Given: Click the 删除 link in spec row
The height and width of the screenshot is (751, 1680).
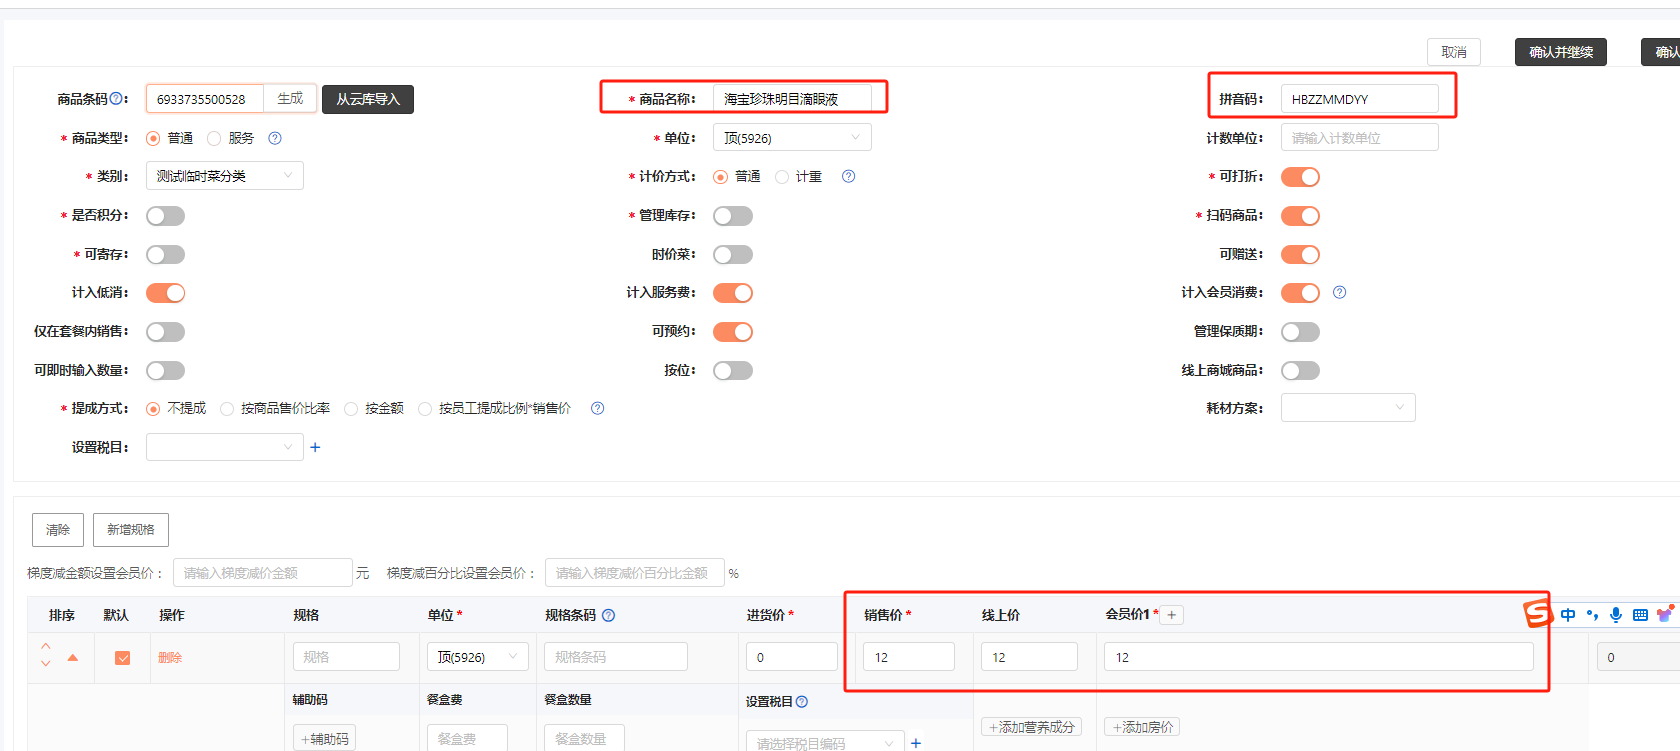Looking at the screenshot, I should (170, 658).
